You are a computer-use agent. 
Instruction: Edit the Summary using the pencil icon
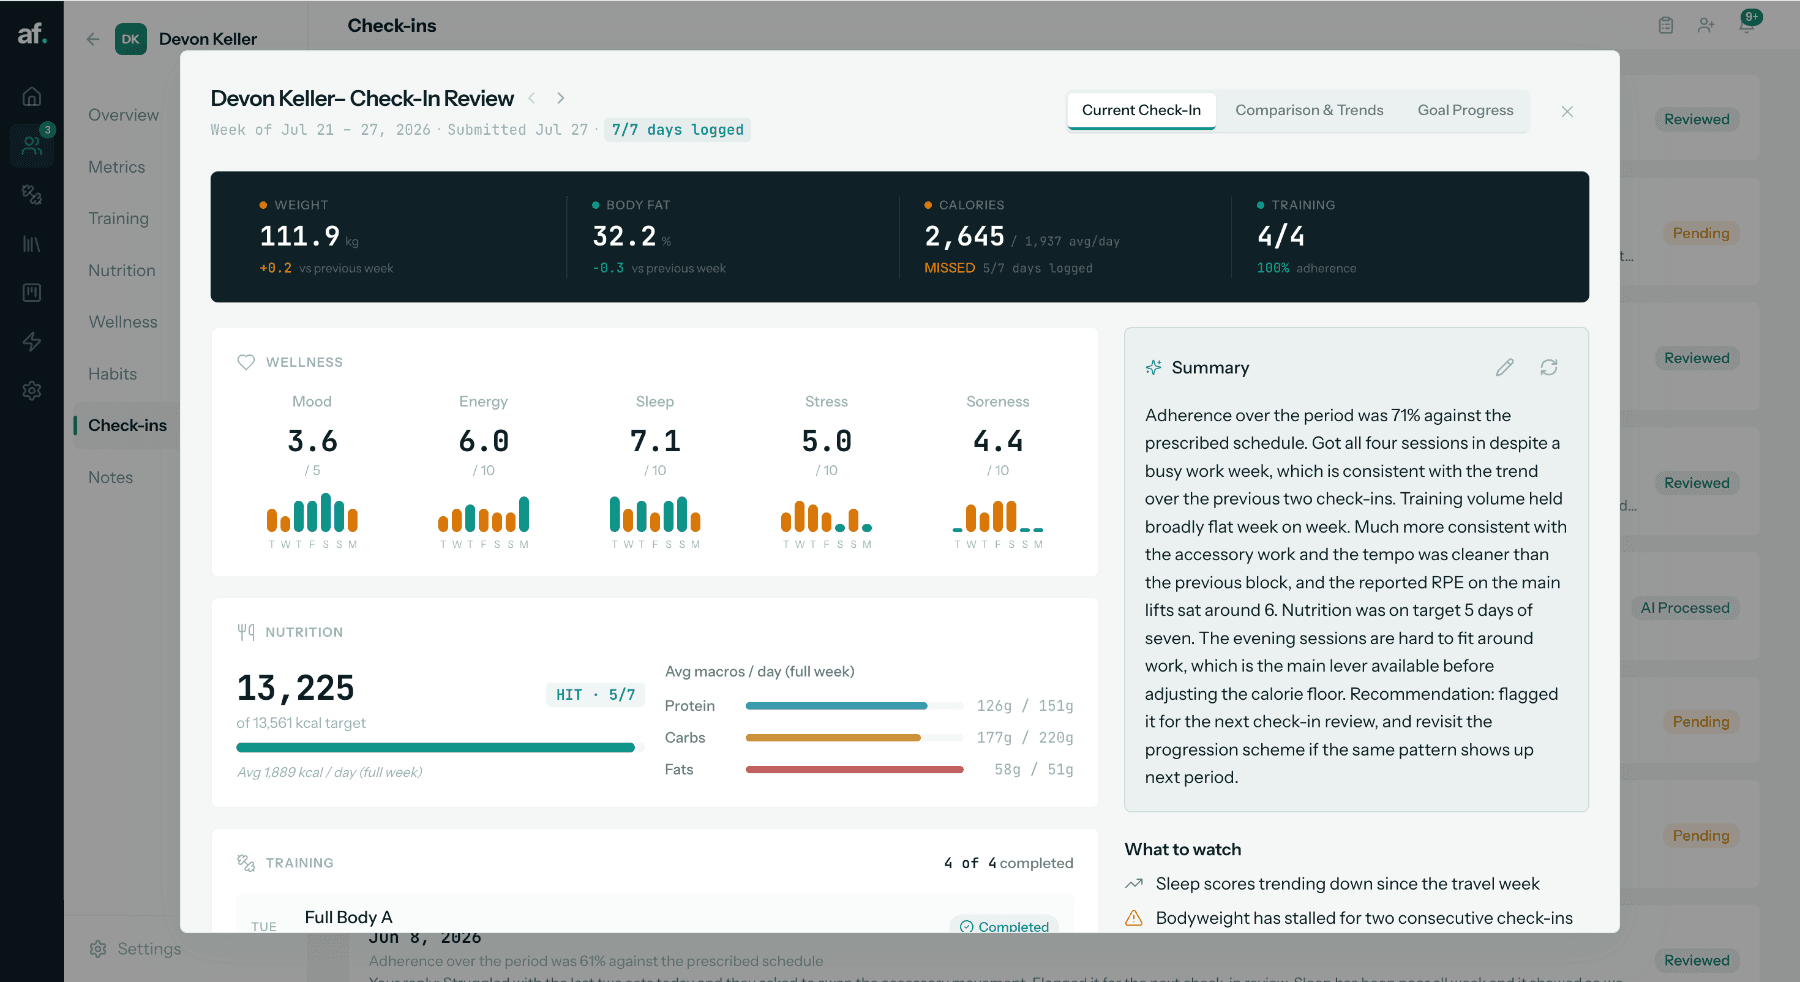(1505, 368)
